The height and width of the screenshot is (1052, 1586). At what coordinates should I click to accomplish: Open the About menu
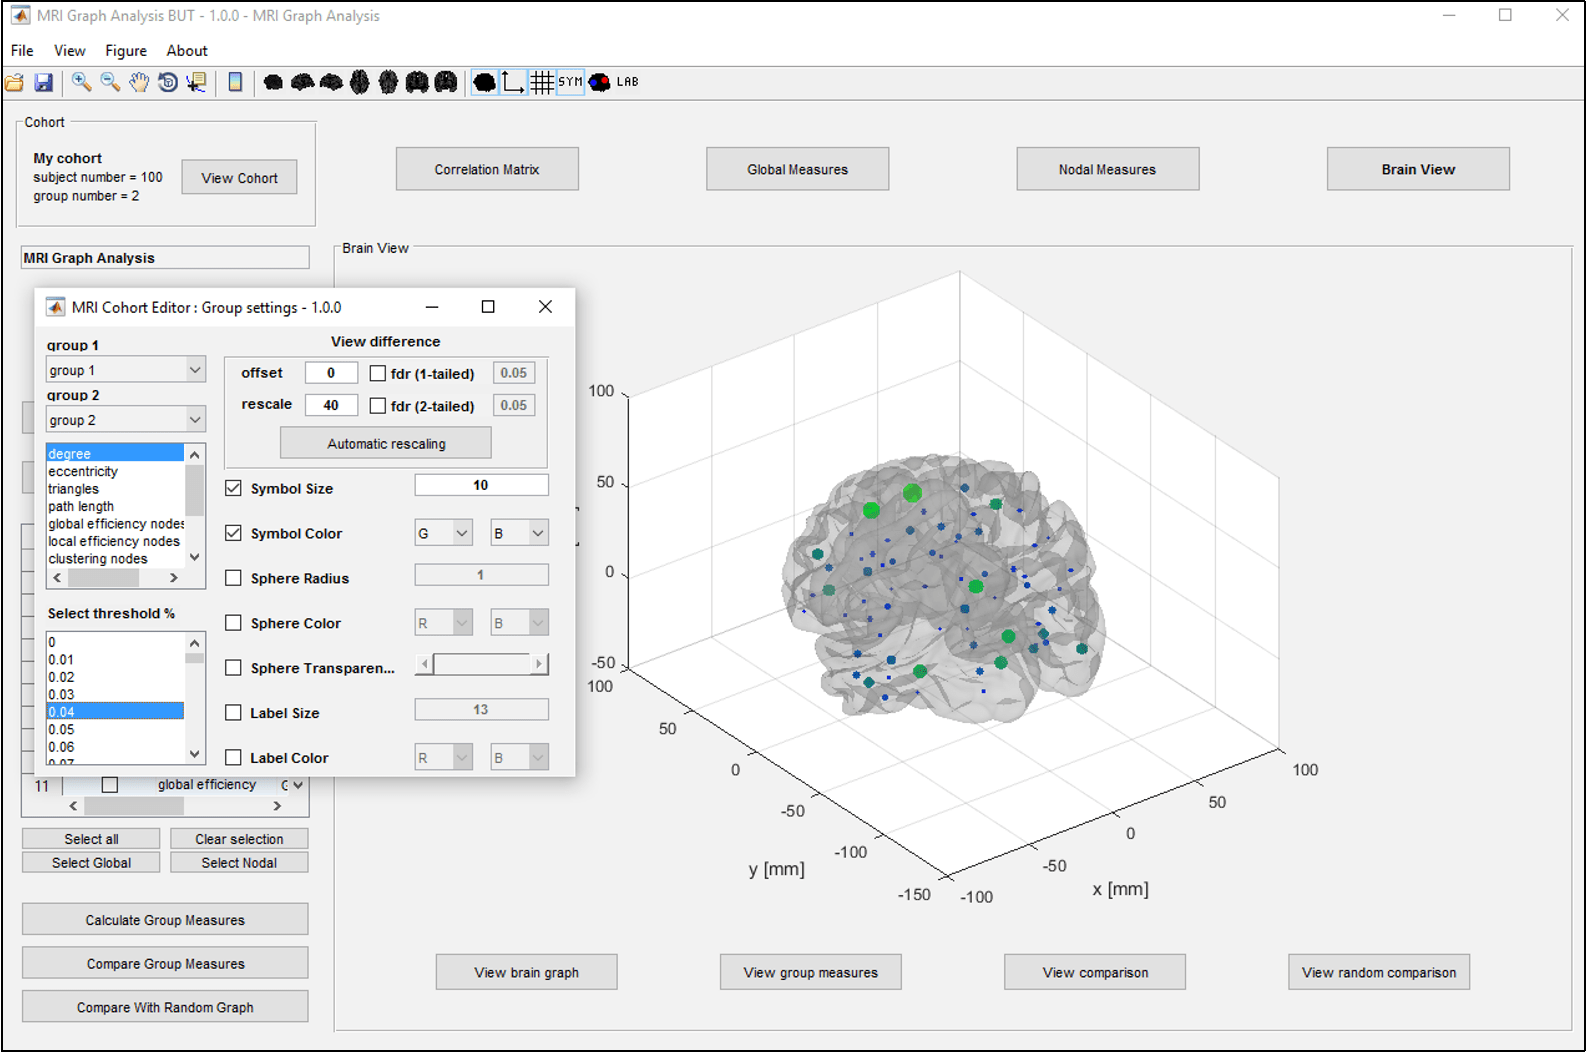pos(187,51)
